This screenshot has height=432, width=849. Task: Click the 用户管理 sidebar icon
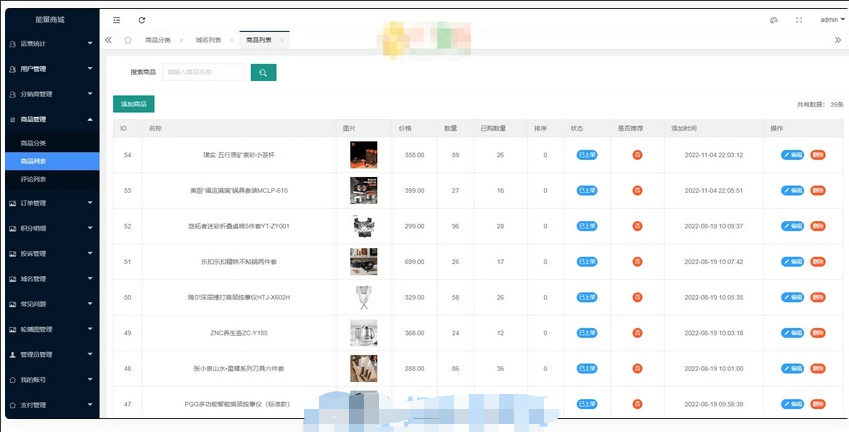tap(13, 69)
